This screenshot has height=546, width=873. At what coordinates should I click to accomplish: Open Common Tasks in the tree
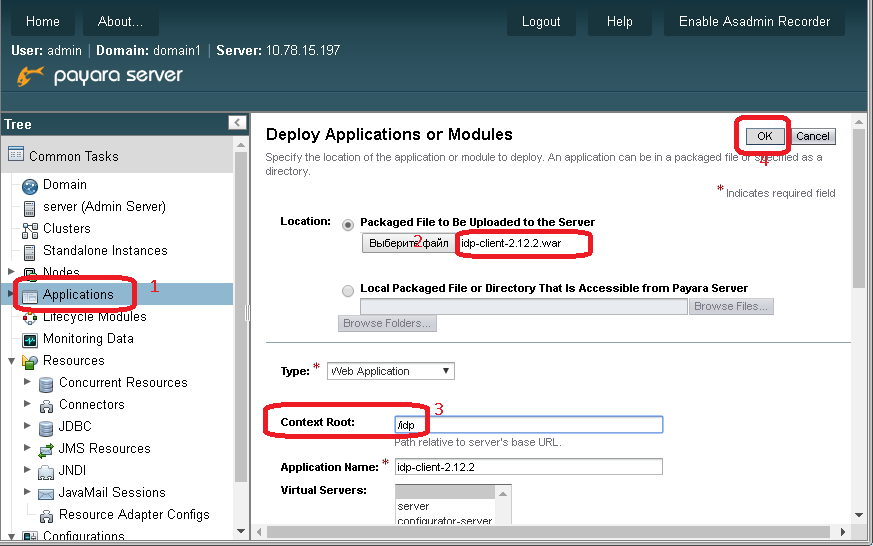73,156
